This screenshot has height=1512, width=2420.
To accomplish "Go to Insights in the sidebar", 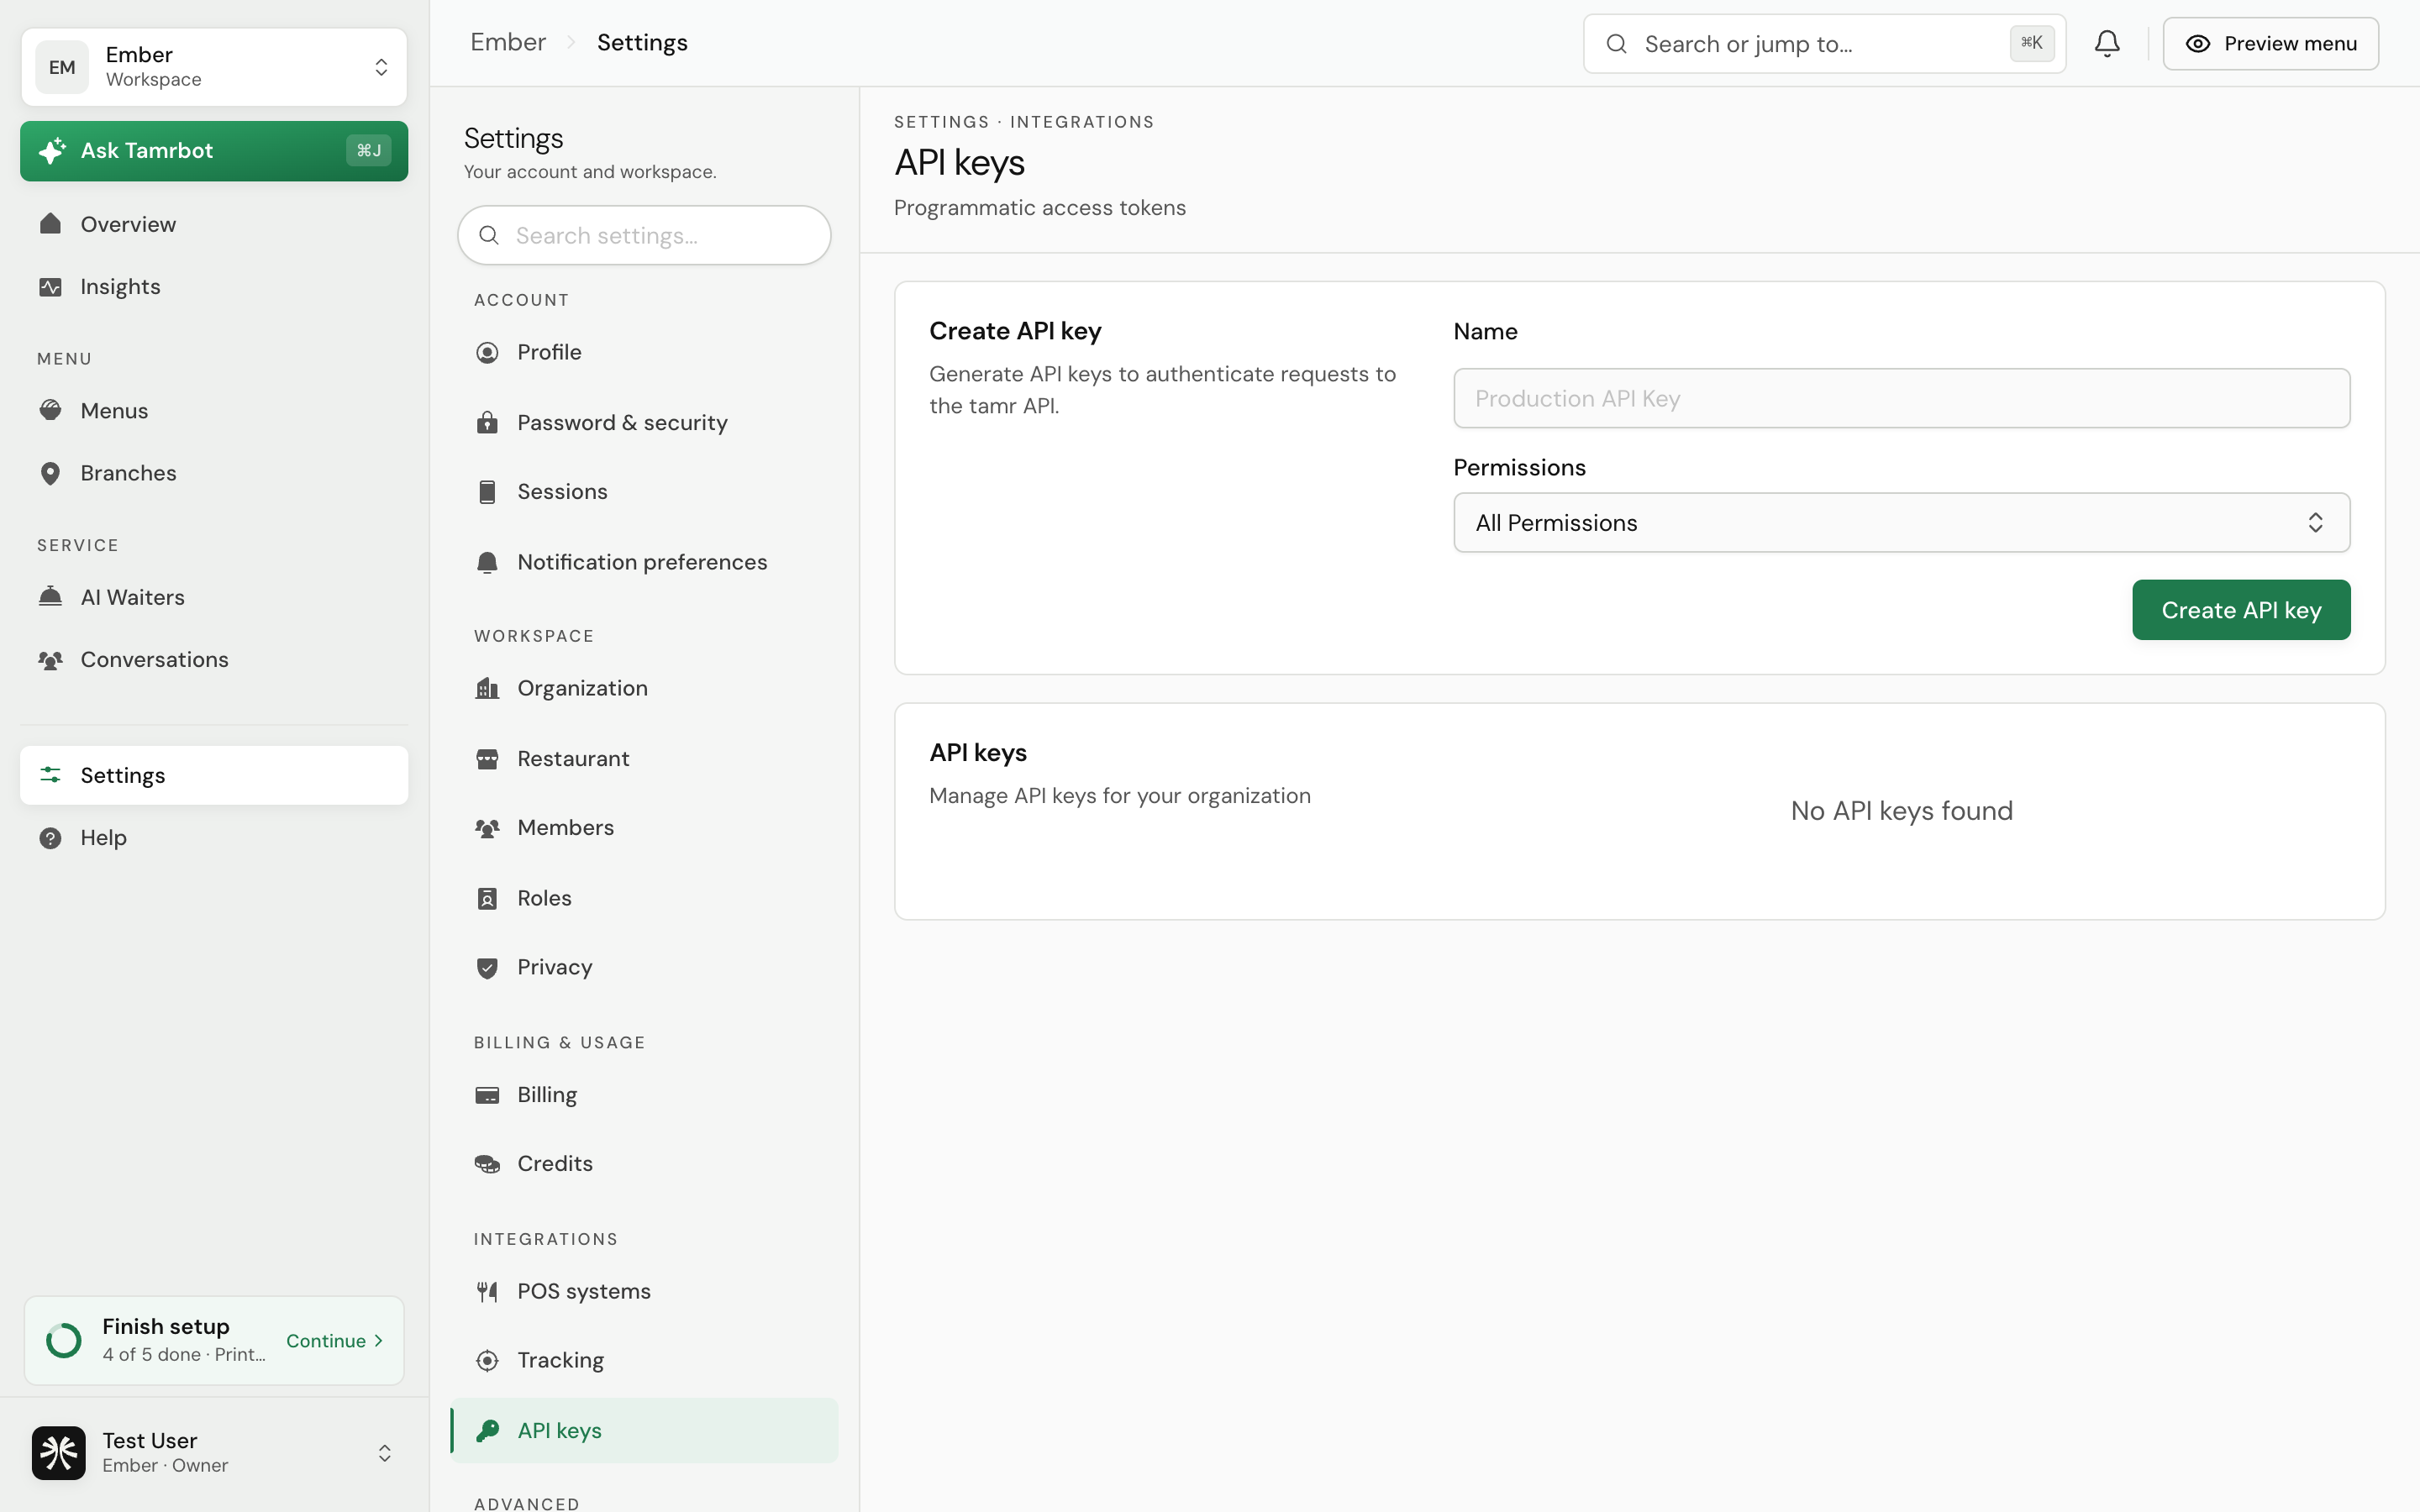I will (x=214, y=287).
